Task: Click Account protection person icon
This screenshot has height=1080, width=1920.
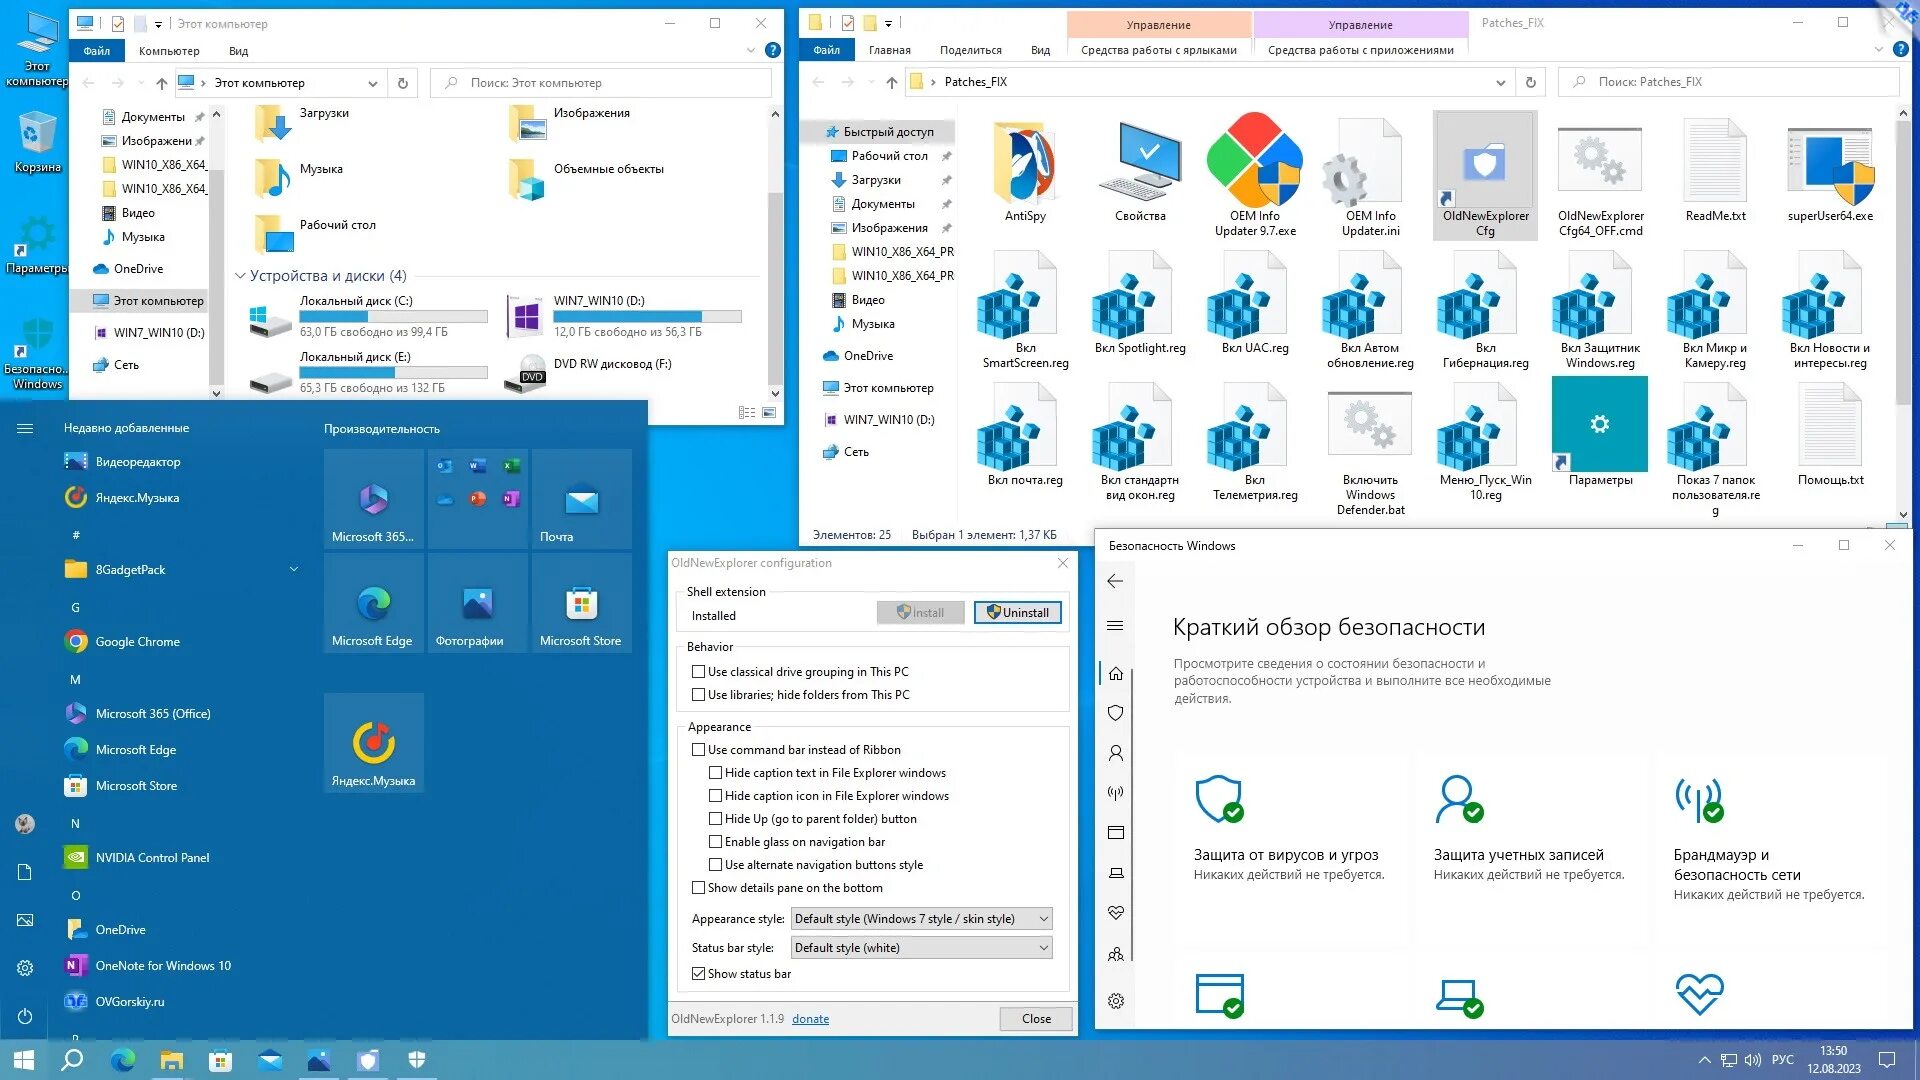Action: pos(1458,799)
